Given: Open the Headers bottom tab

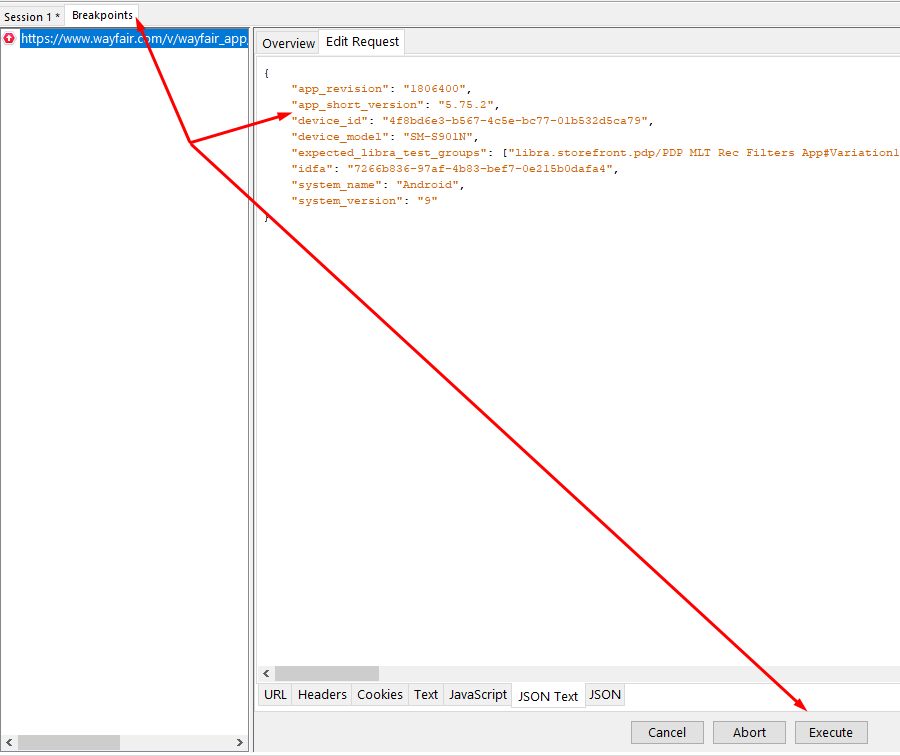Looking at the screenshot, I should (322, 695).
